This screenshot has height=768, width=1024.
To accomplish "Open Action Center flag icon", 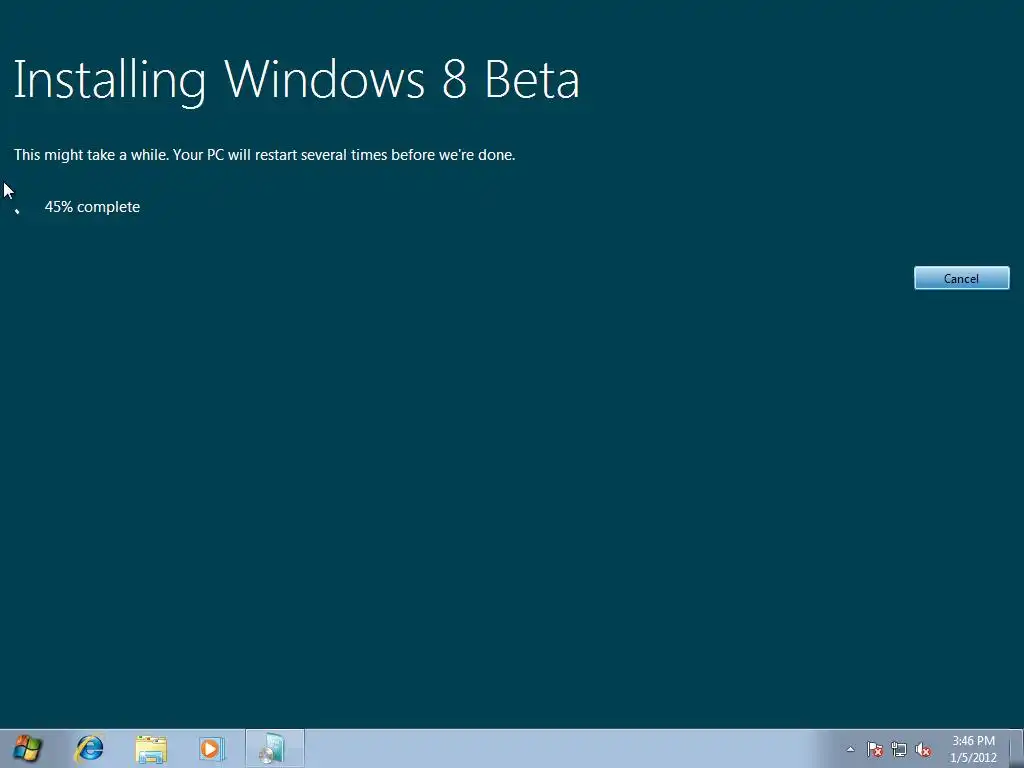I will click(874, 749).
